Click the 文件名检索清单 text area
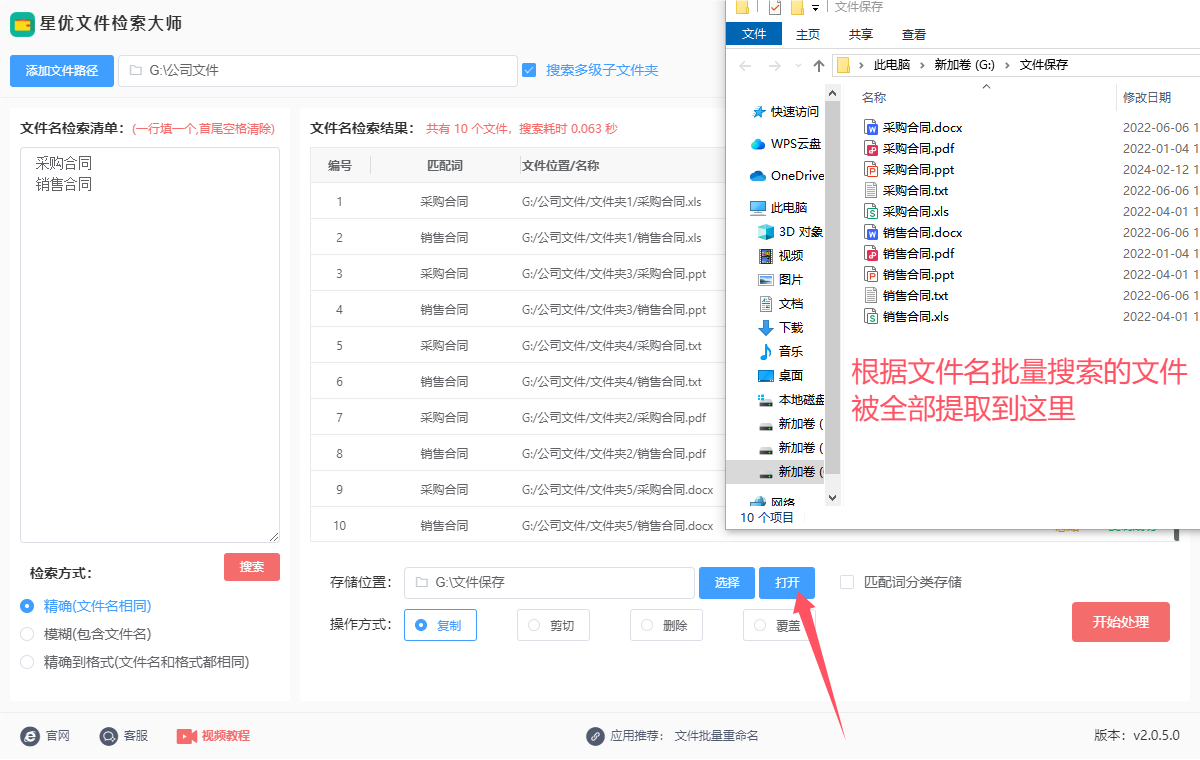This screenshot has height=760, width=1200. [x=150, y=345]
